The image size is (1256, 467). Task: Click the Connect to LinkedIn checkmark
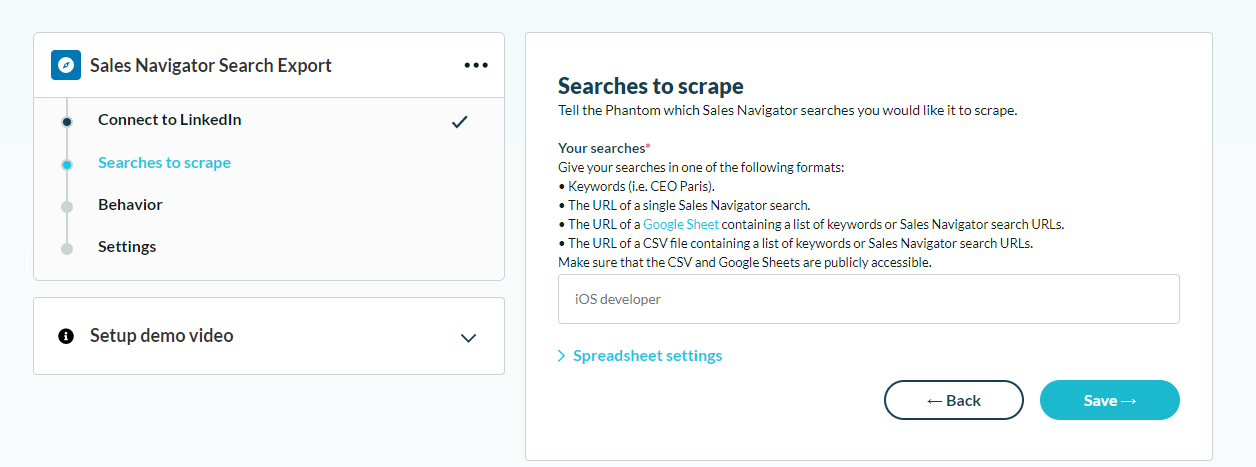[459, 122]
